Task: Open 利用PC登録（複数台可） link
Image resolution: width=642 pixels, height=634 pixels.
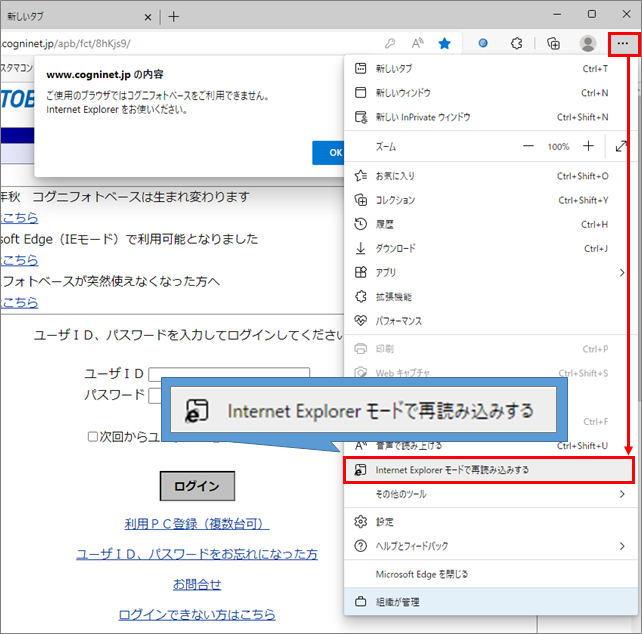Action: click(197, 524)
